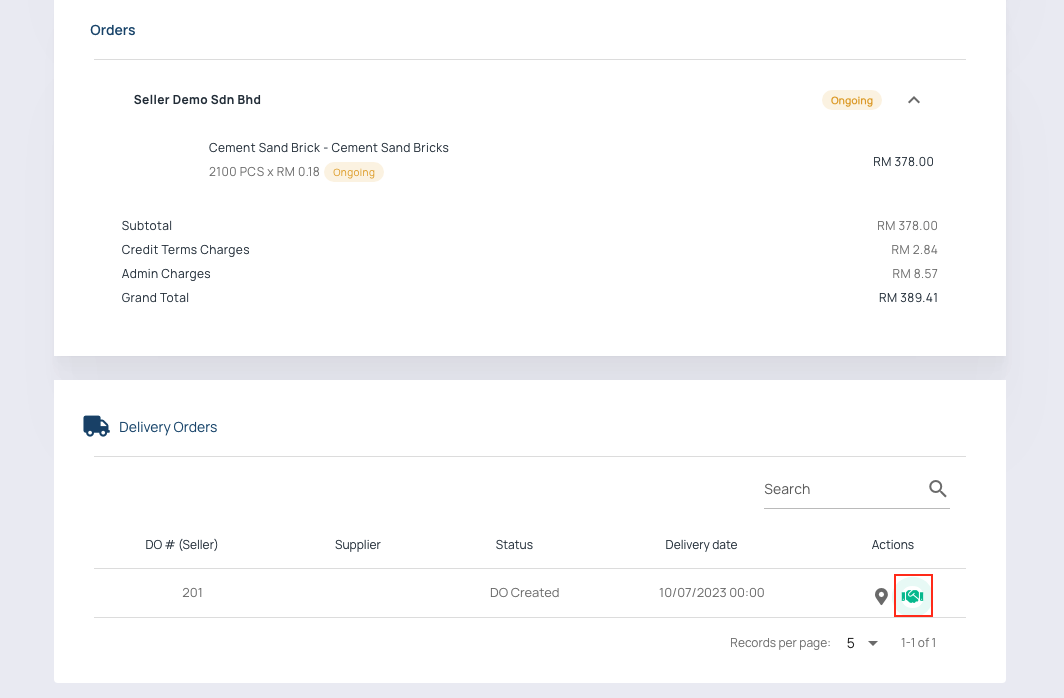The image size is (1064, 698).
Task: Click the Delivery Orders section heading
Action: (168, 427)
